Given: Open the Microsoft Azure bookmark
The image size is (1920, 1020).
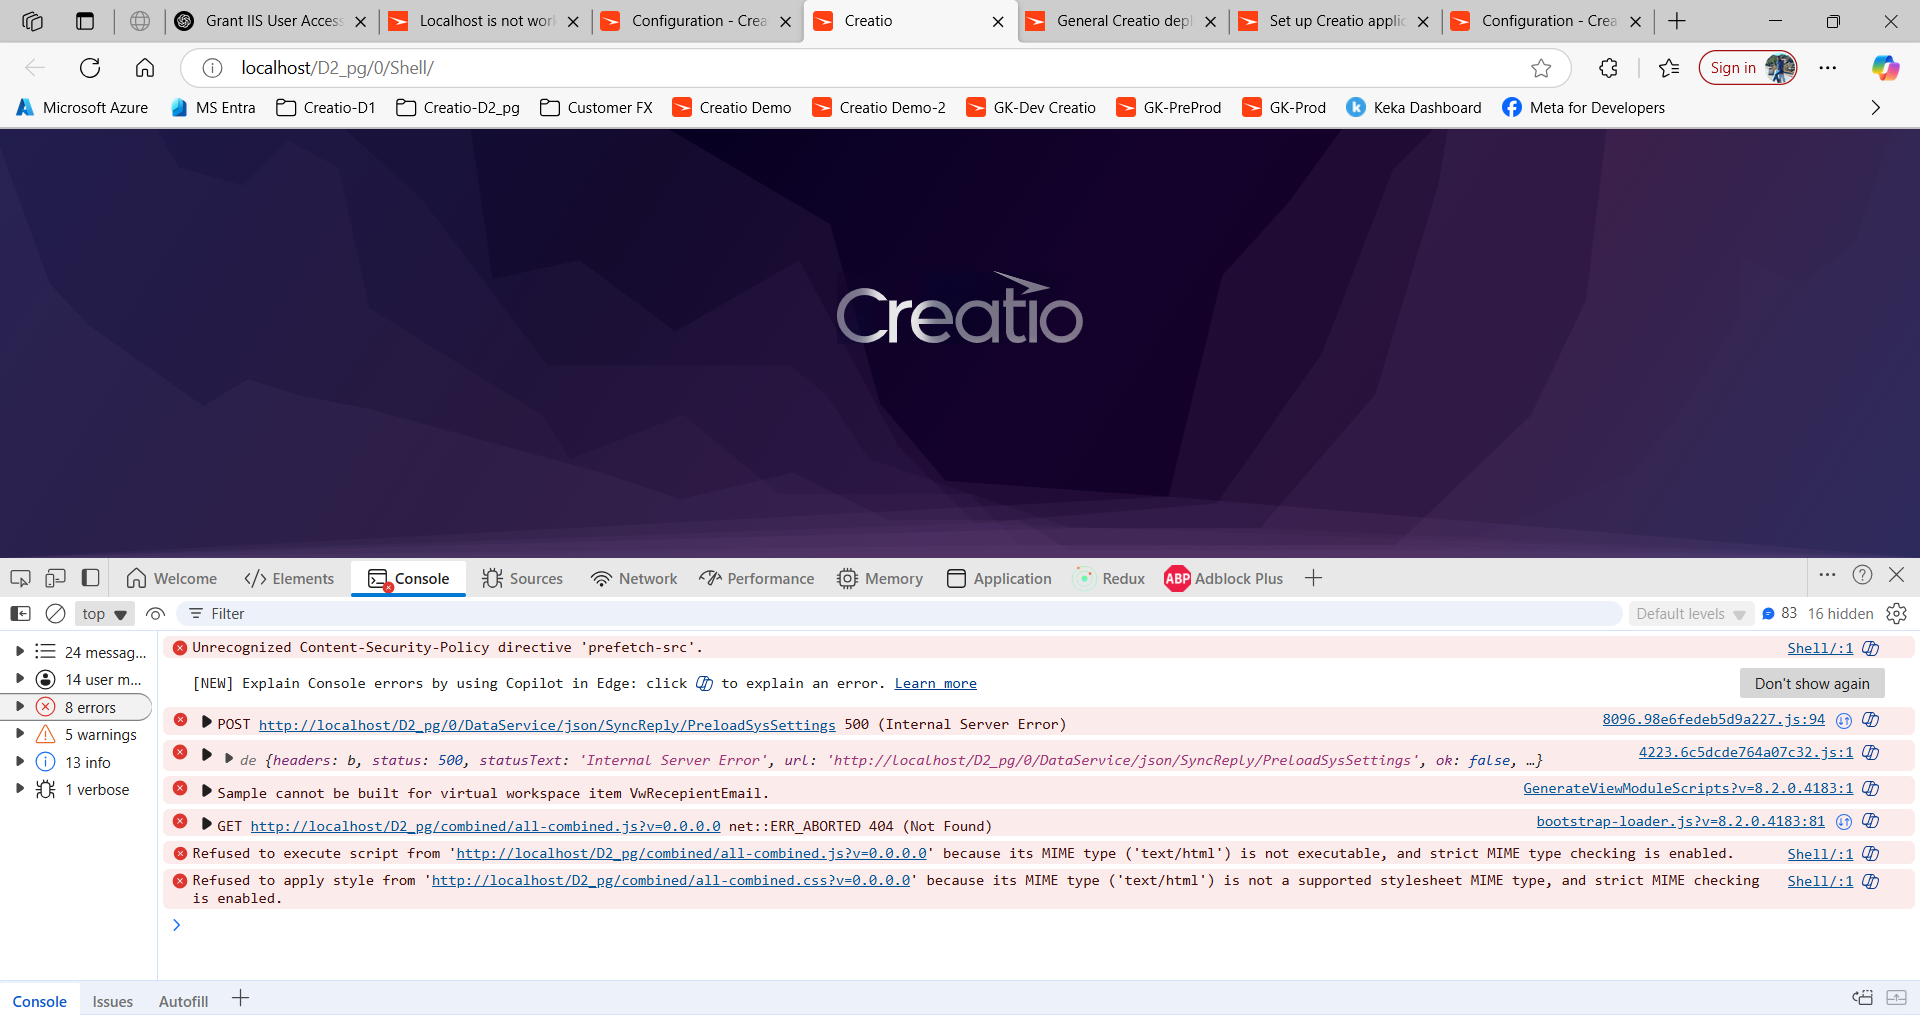Looking at the screenshot, I should point(82,108).
